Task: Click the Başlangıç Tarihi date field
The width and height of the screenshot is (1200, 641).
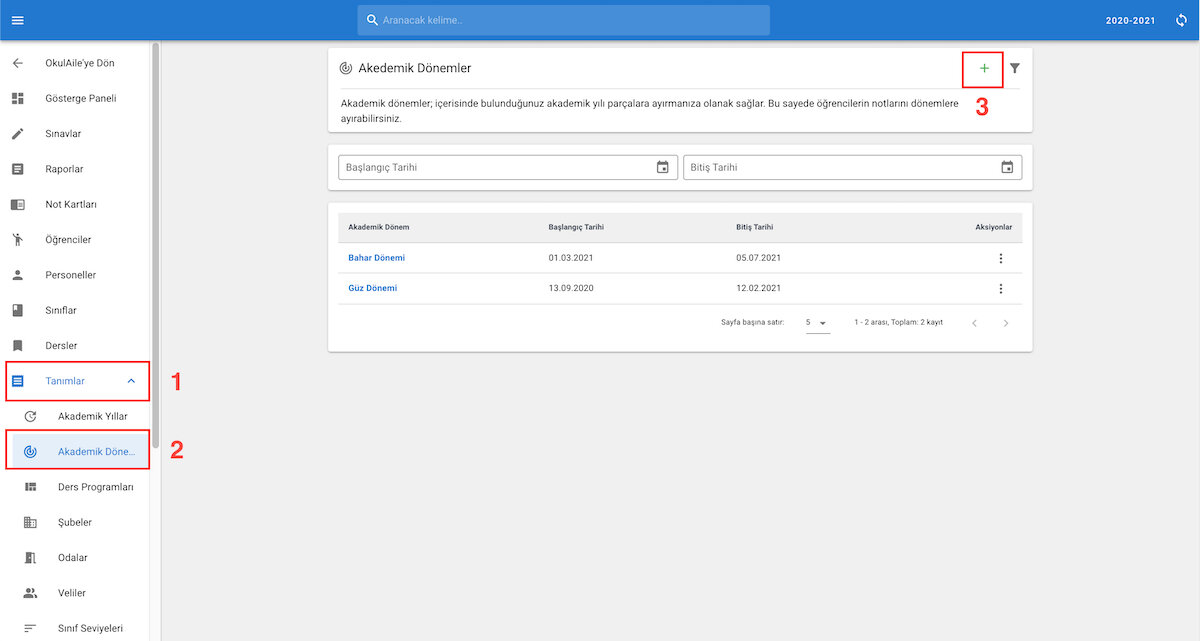Action: pos(508,167)
